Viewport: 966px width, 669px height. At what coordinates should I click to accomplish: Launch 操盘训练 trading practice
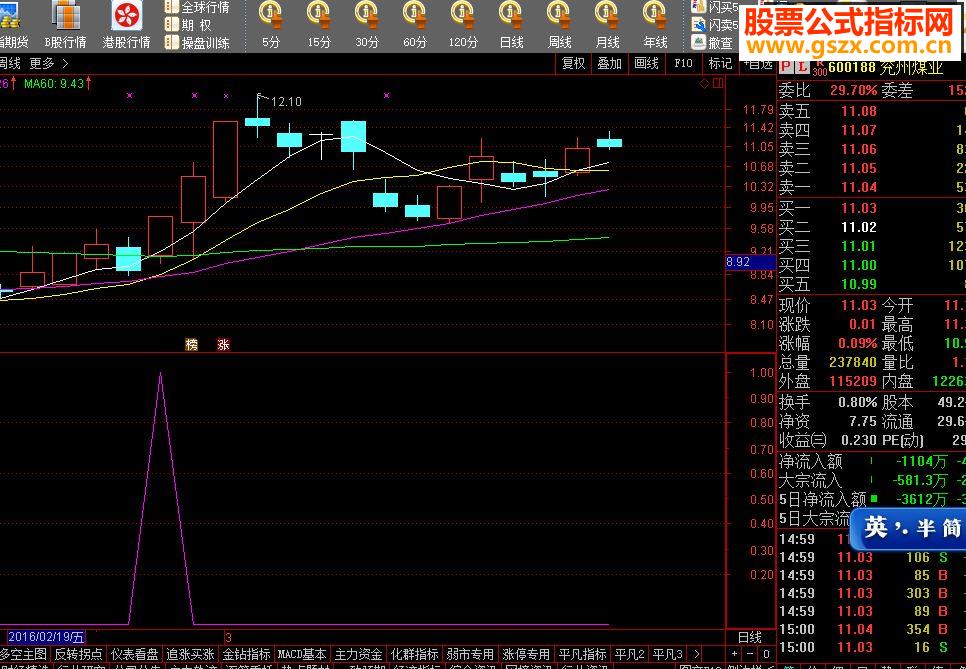tap(198, 43)
